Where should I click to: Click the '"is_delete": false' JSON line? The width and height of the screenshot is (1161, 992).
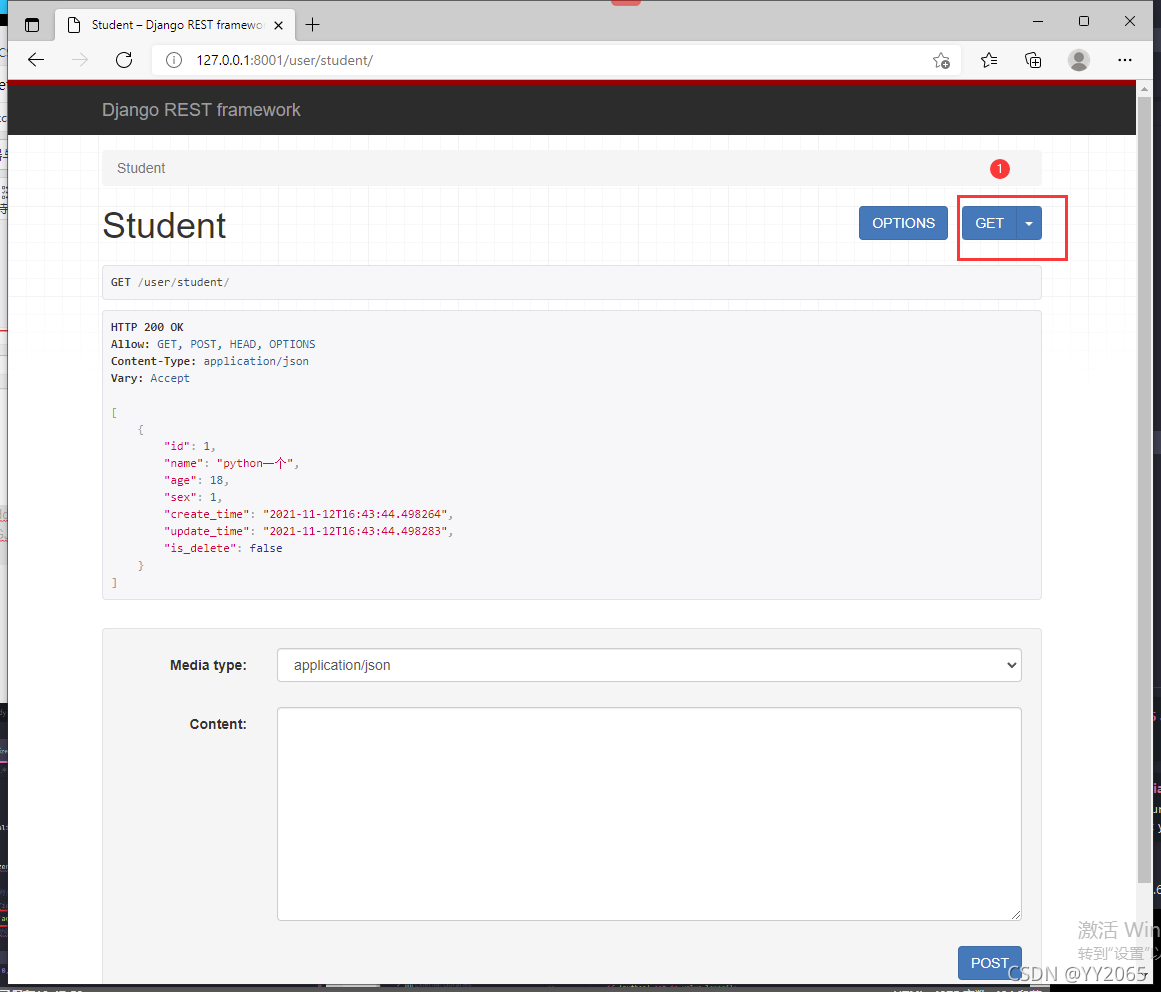223,549
